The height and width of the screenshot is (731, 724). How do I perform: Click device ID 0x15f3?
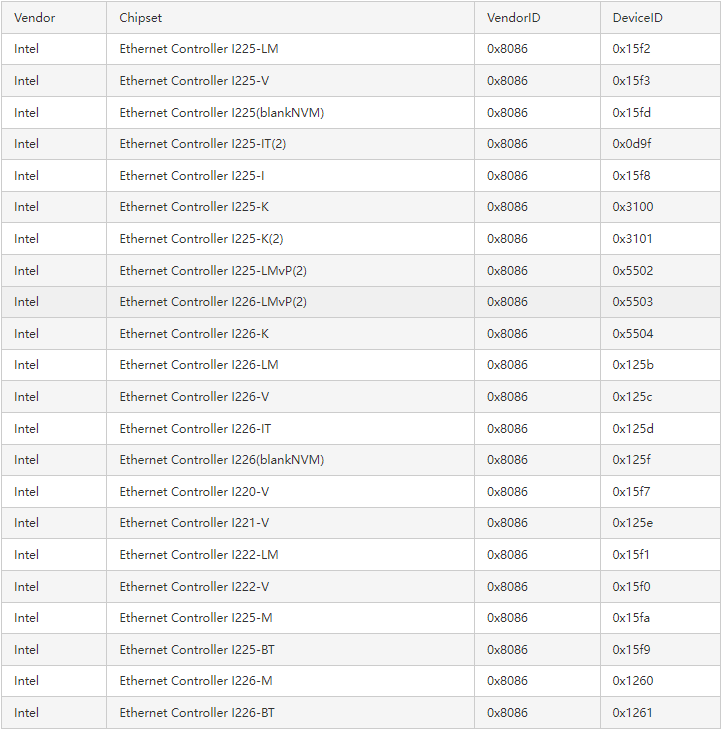631,81
